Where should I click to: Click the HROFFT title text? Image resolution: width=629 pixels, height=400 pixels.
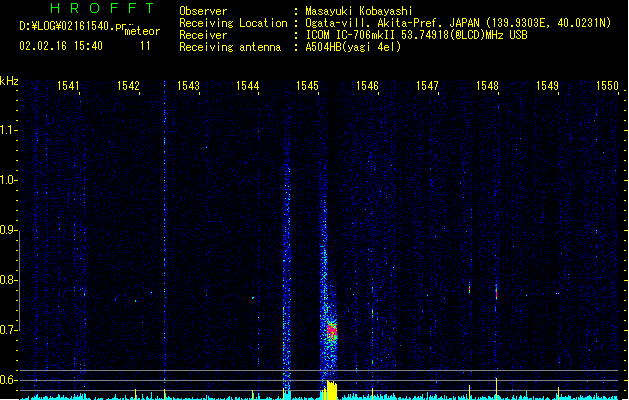102,8
